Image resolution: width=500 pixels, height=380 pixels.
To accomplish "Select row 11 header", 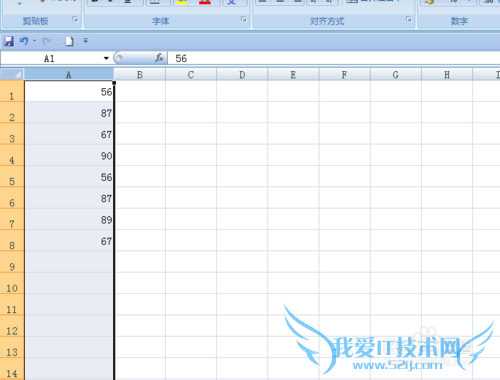I will click(x=12, y=304).
